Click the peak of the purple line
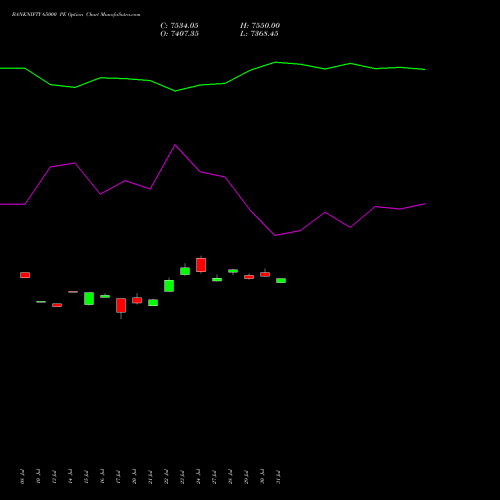Image resolution: width=500 pixels, height=500 pixels. (175, 145)
